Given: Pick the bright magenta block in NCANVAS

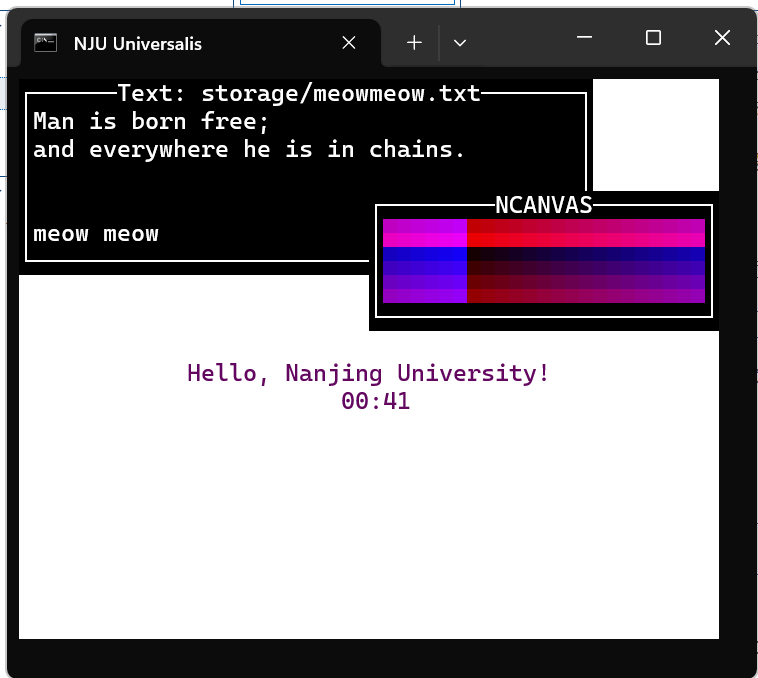Looking at the screenshot, I should pyautogui.click(x=425, y=233).
